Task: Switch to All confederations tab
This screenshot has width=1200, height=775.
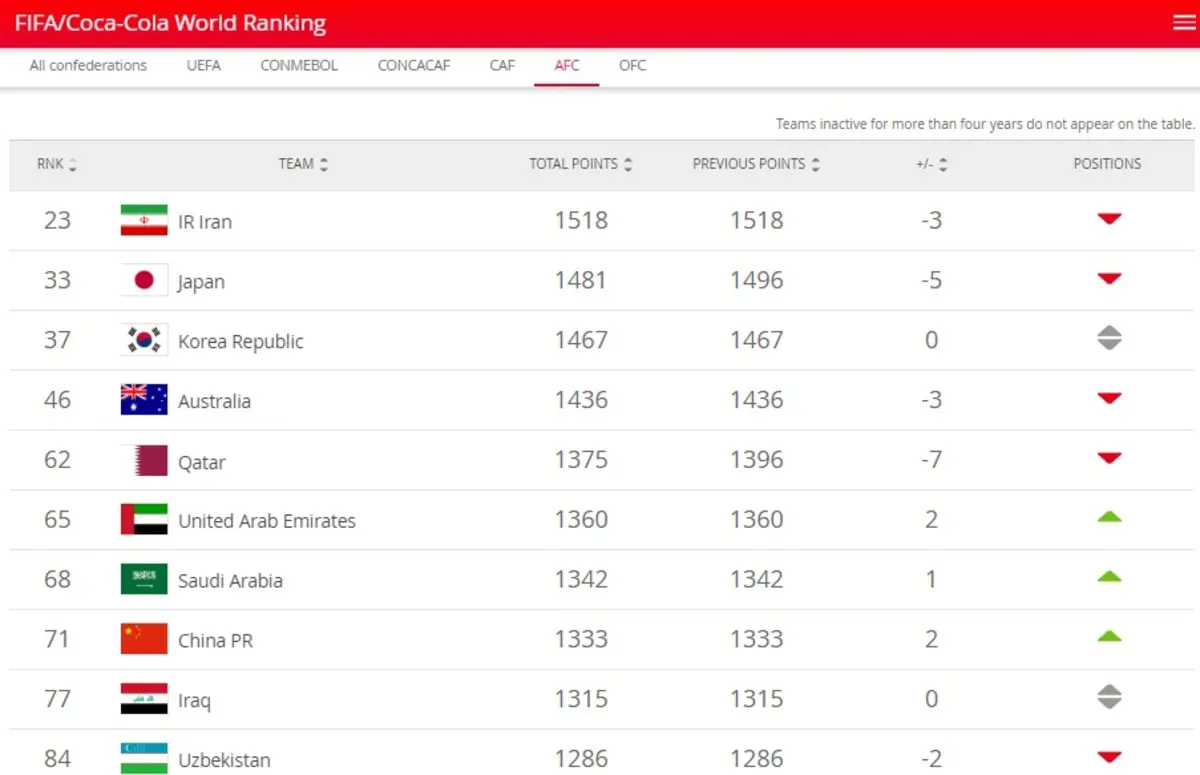Action: click(88, 65)
